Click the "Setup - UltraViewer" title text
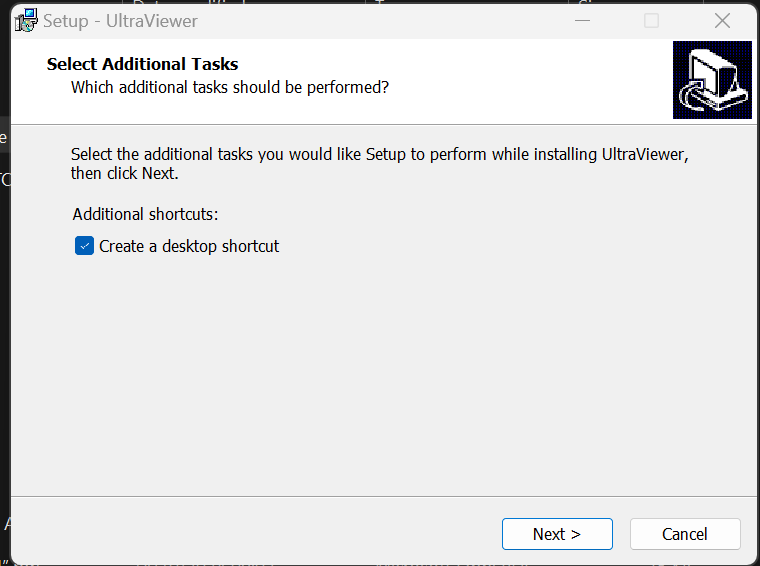The height and width of the screenshot is (566, 760). (120, 21)
